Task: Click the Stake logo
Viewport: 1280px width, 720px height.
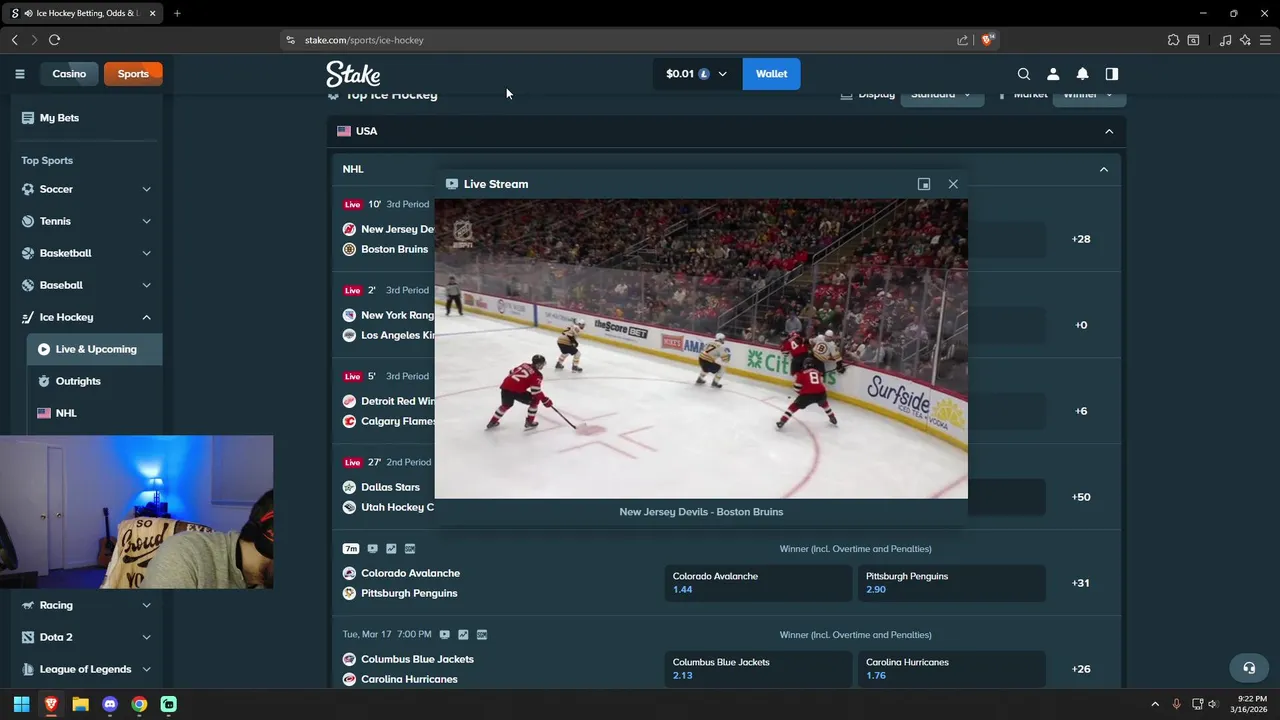Action: pos(353,74)
